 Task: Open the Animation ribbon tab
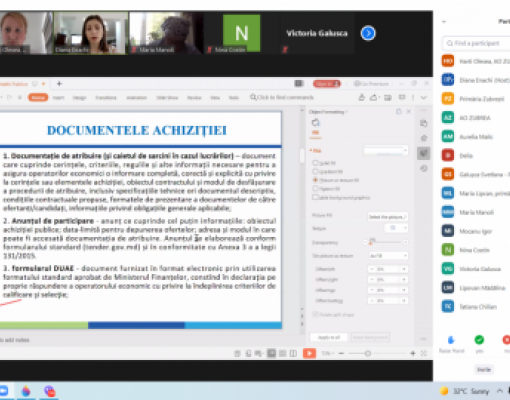pyautogui.click(x=137, y=98)
